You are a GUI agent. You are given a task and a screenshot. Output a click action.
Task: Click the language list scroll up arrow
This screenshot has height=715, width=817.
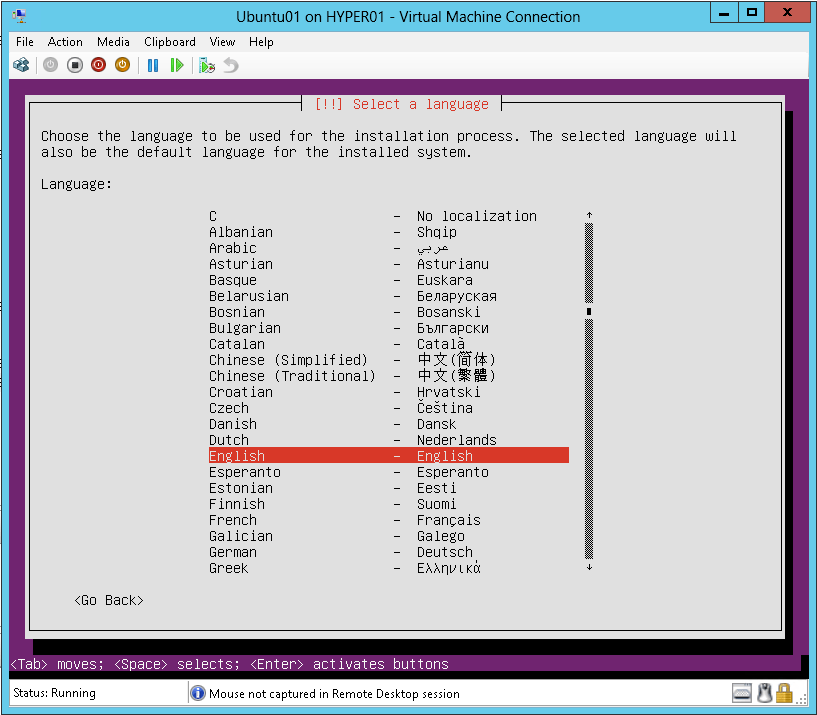click(x=589, y=215)
